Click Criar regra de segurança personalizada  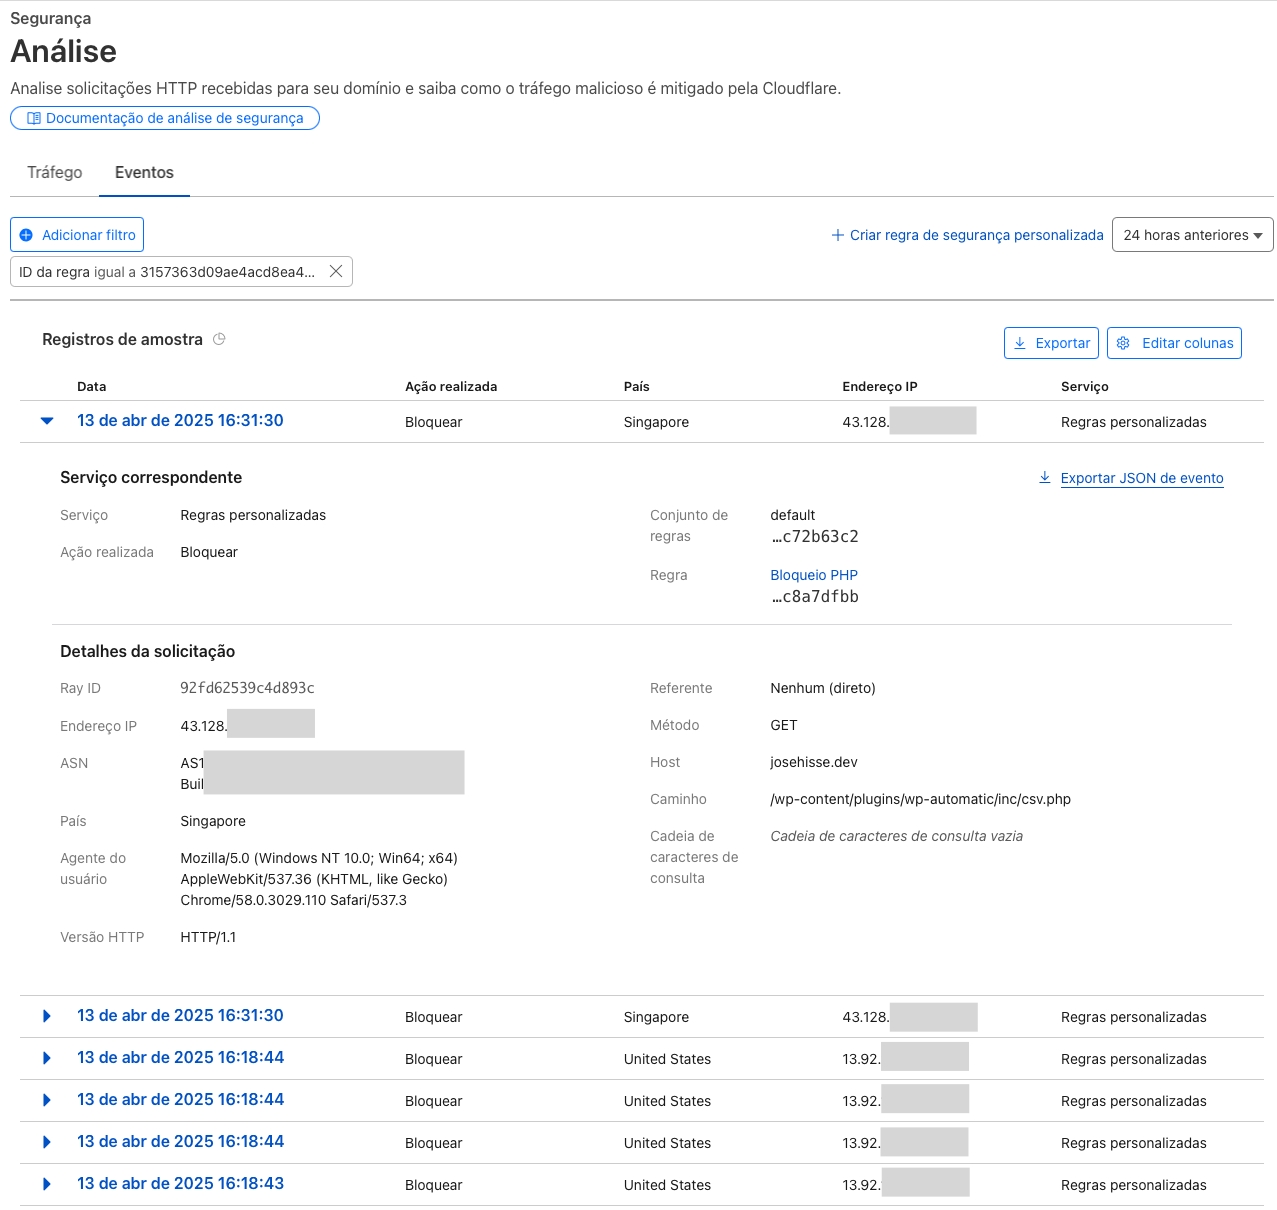point(976,235)
